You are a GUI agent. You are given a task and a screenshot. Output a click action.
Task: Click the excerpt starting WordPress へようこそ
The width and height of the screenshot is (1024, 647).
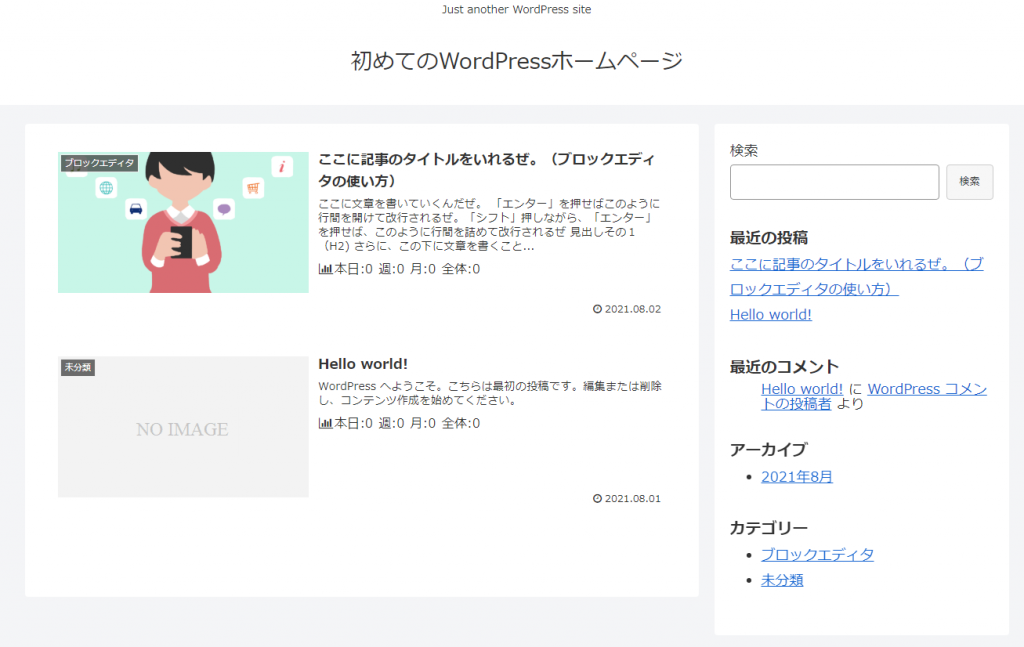click(x=490, y=393)
